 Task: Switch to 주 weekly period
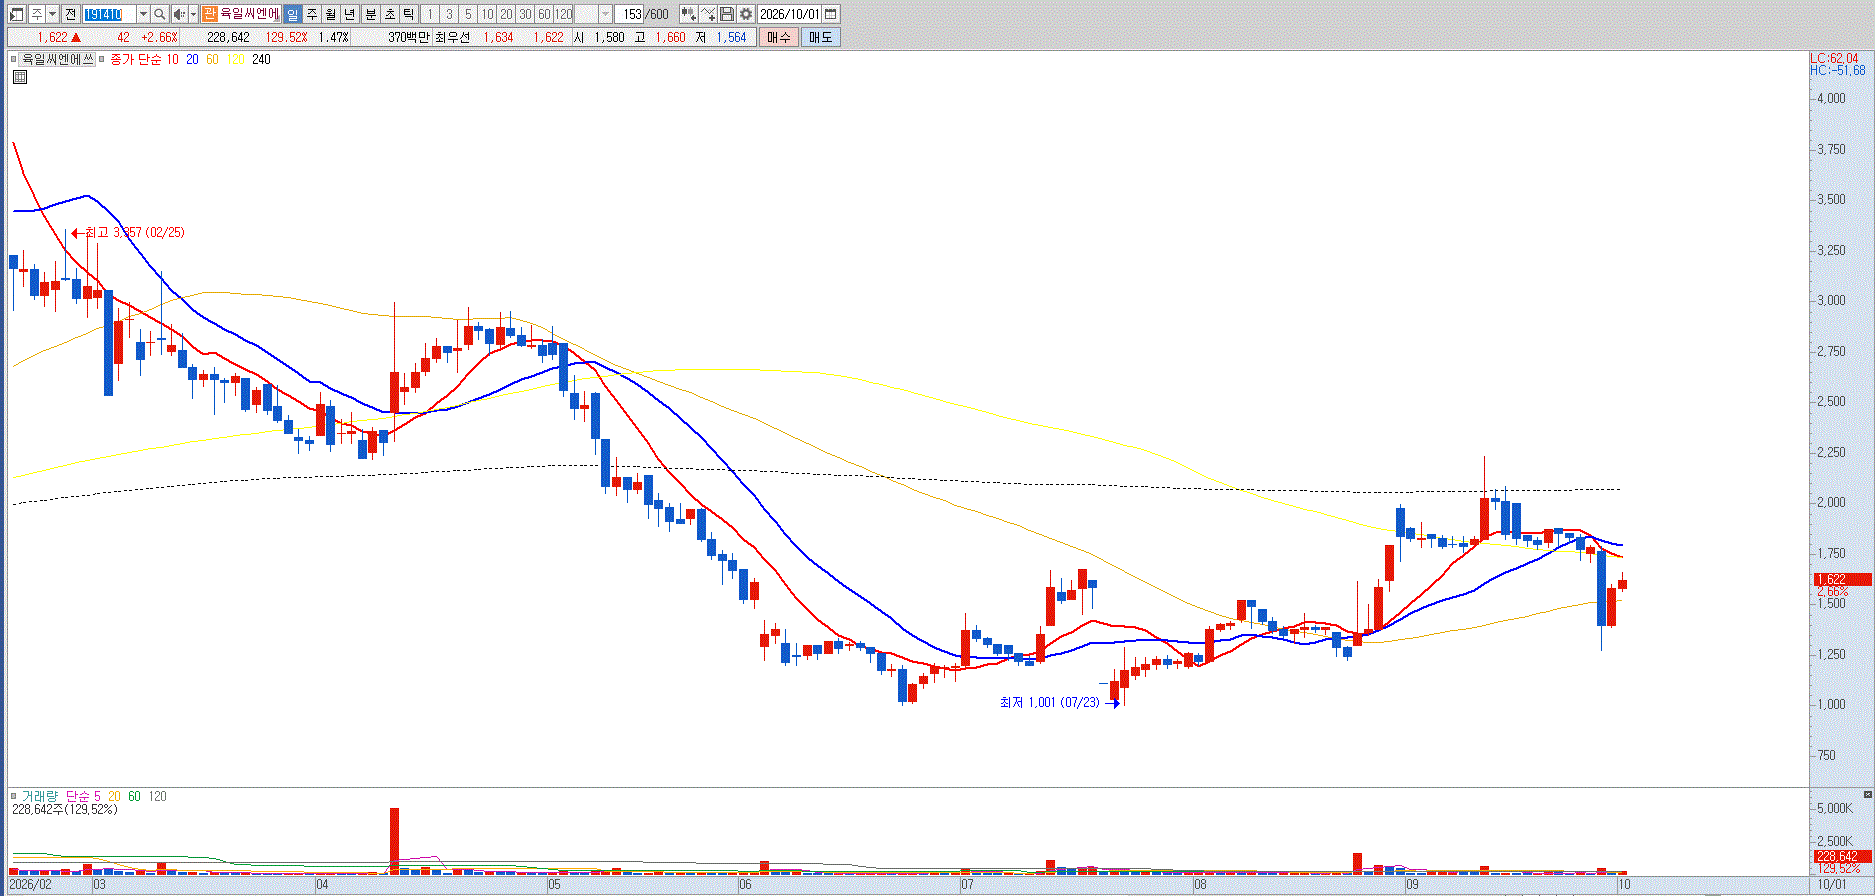pyautogui.click(x=311, y=14)
